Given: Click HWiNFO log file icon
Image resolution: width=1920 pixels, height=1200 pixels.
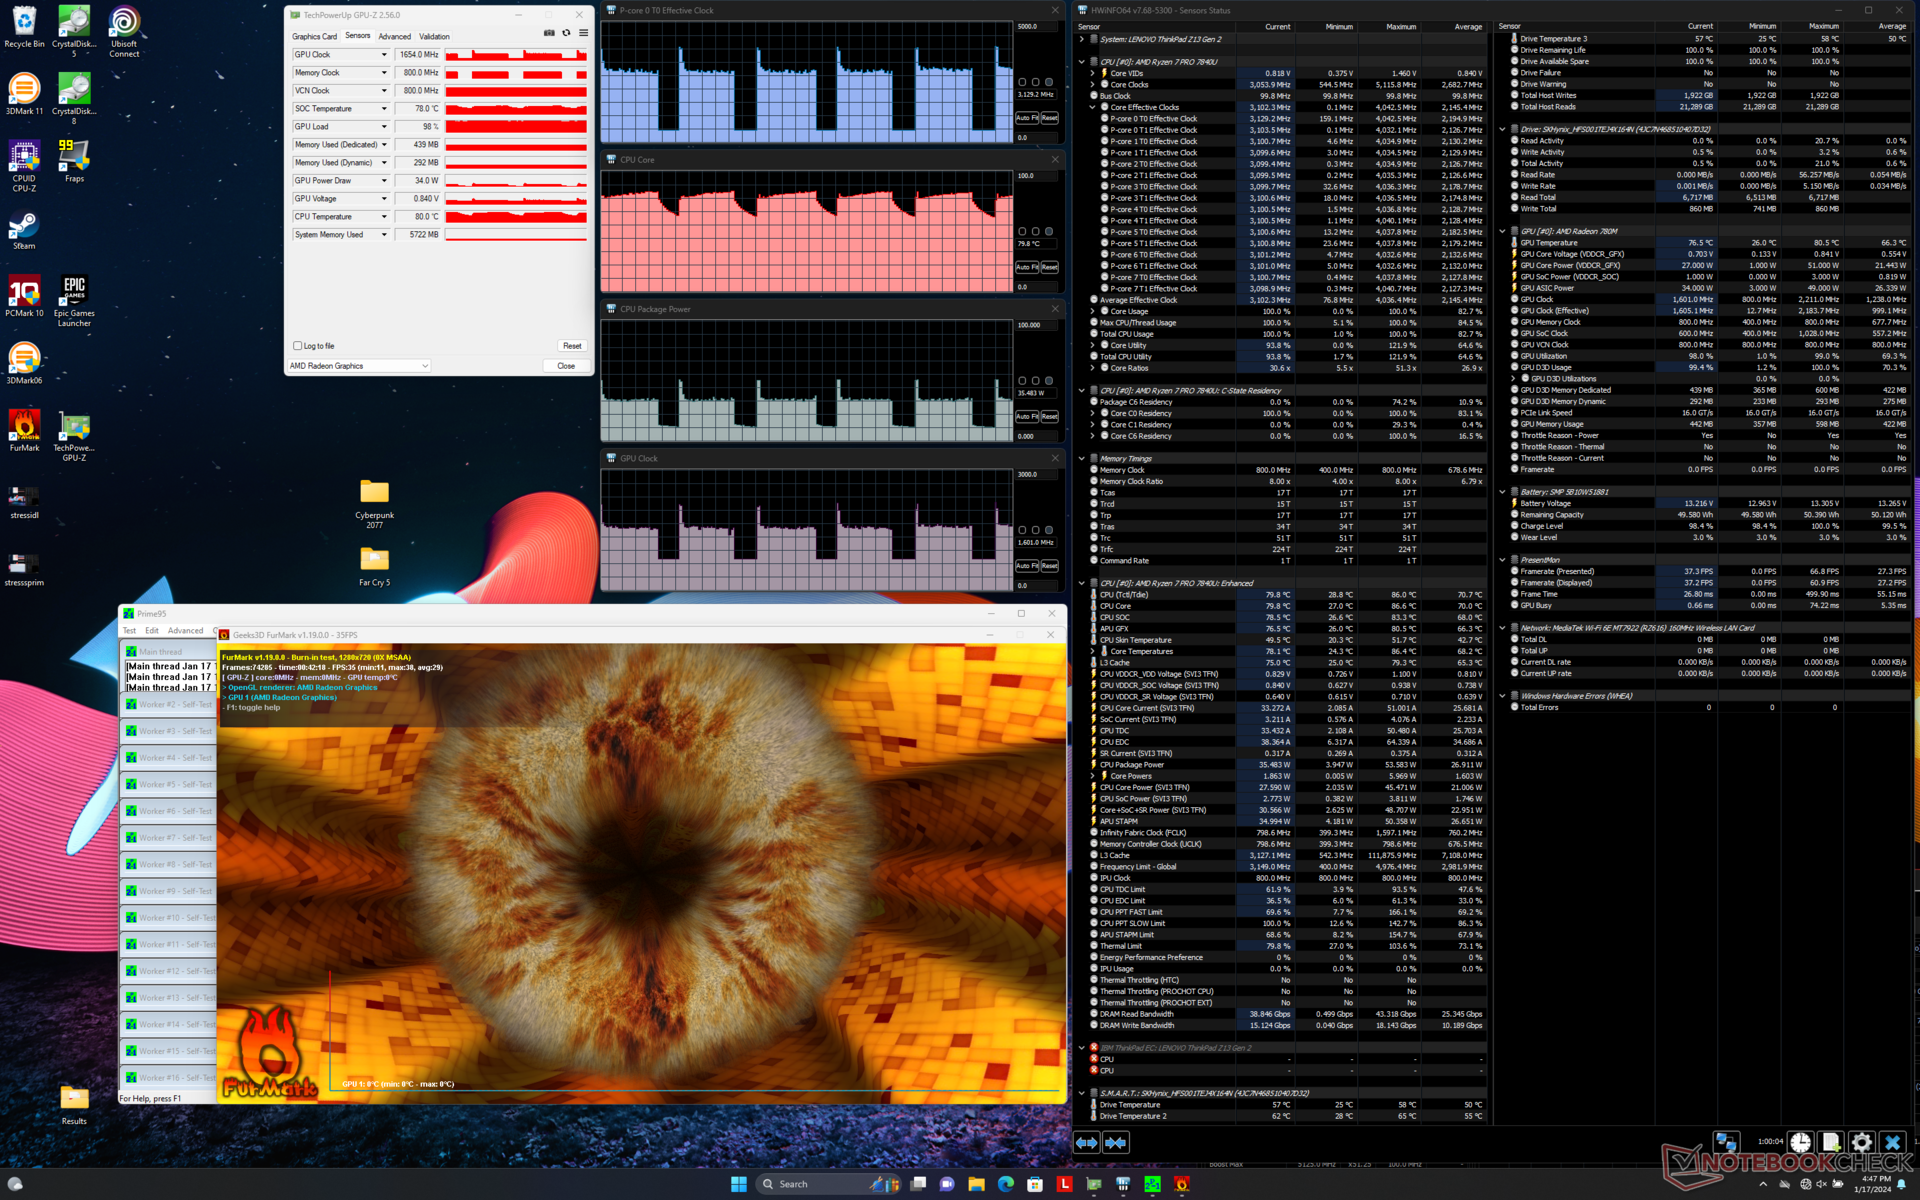Looking at the screenshot, I should [x=1830, y=1142].
